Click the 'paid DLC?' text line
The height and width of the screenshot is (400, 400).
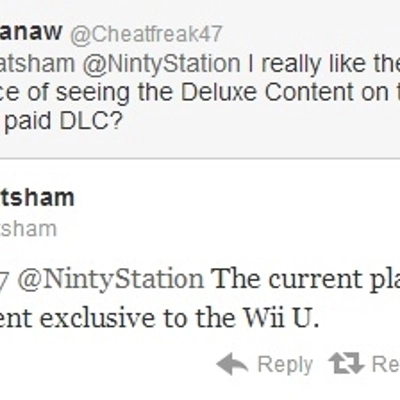point(63,121)
